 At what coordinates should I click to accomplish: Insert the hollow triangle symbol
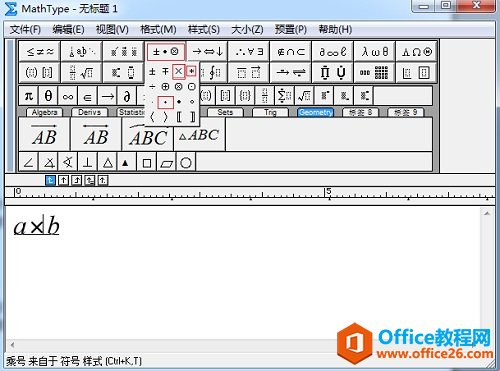107,162
